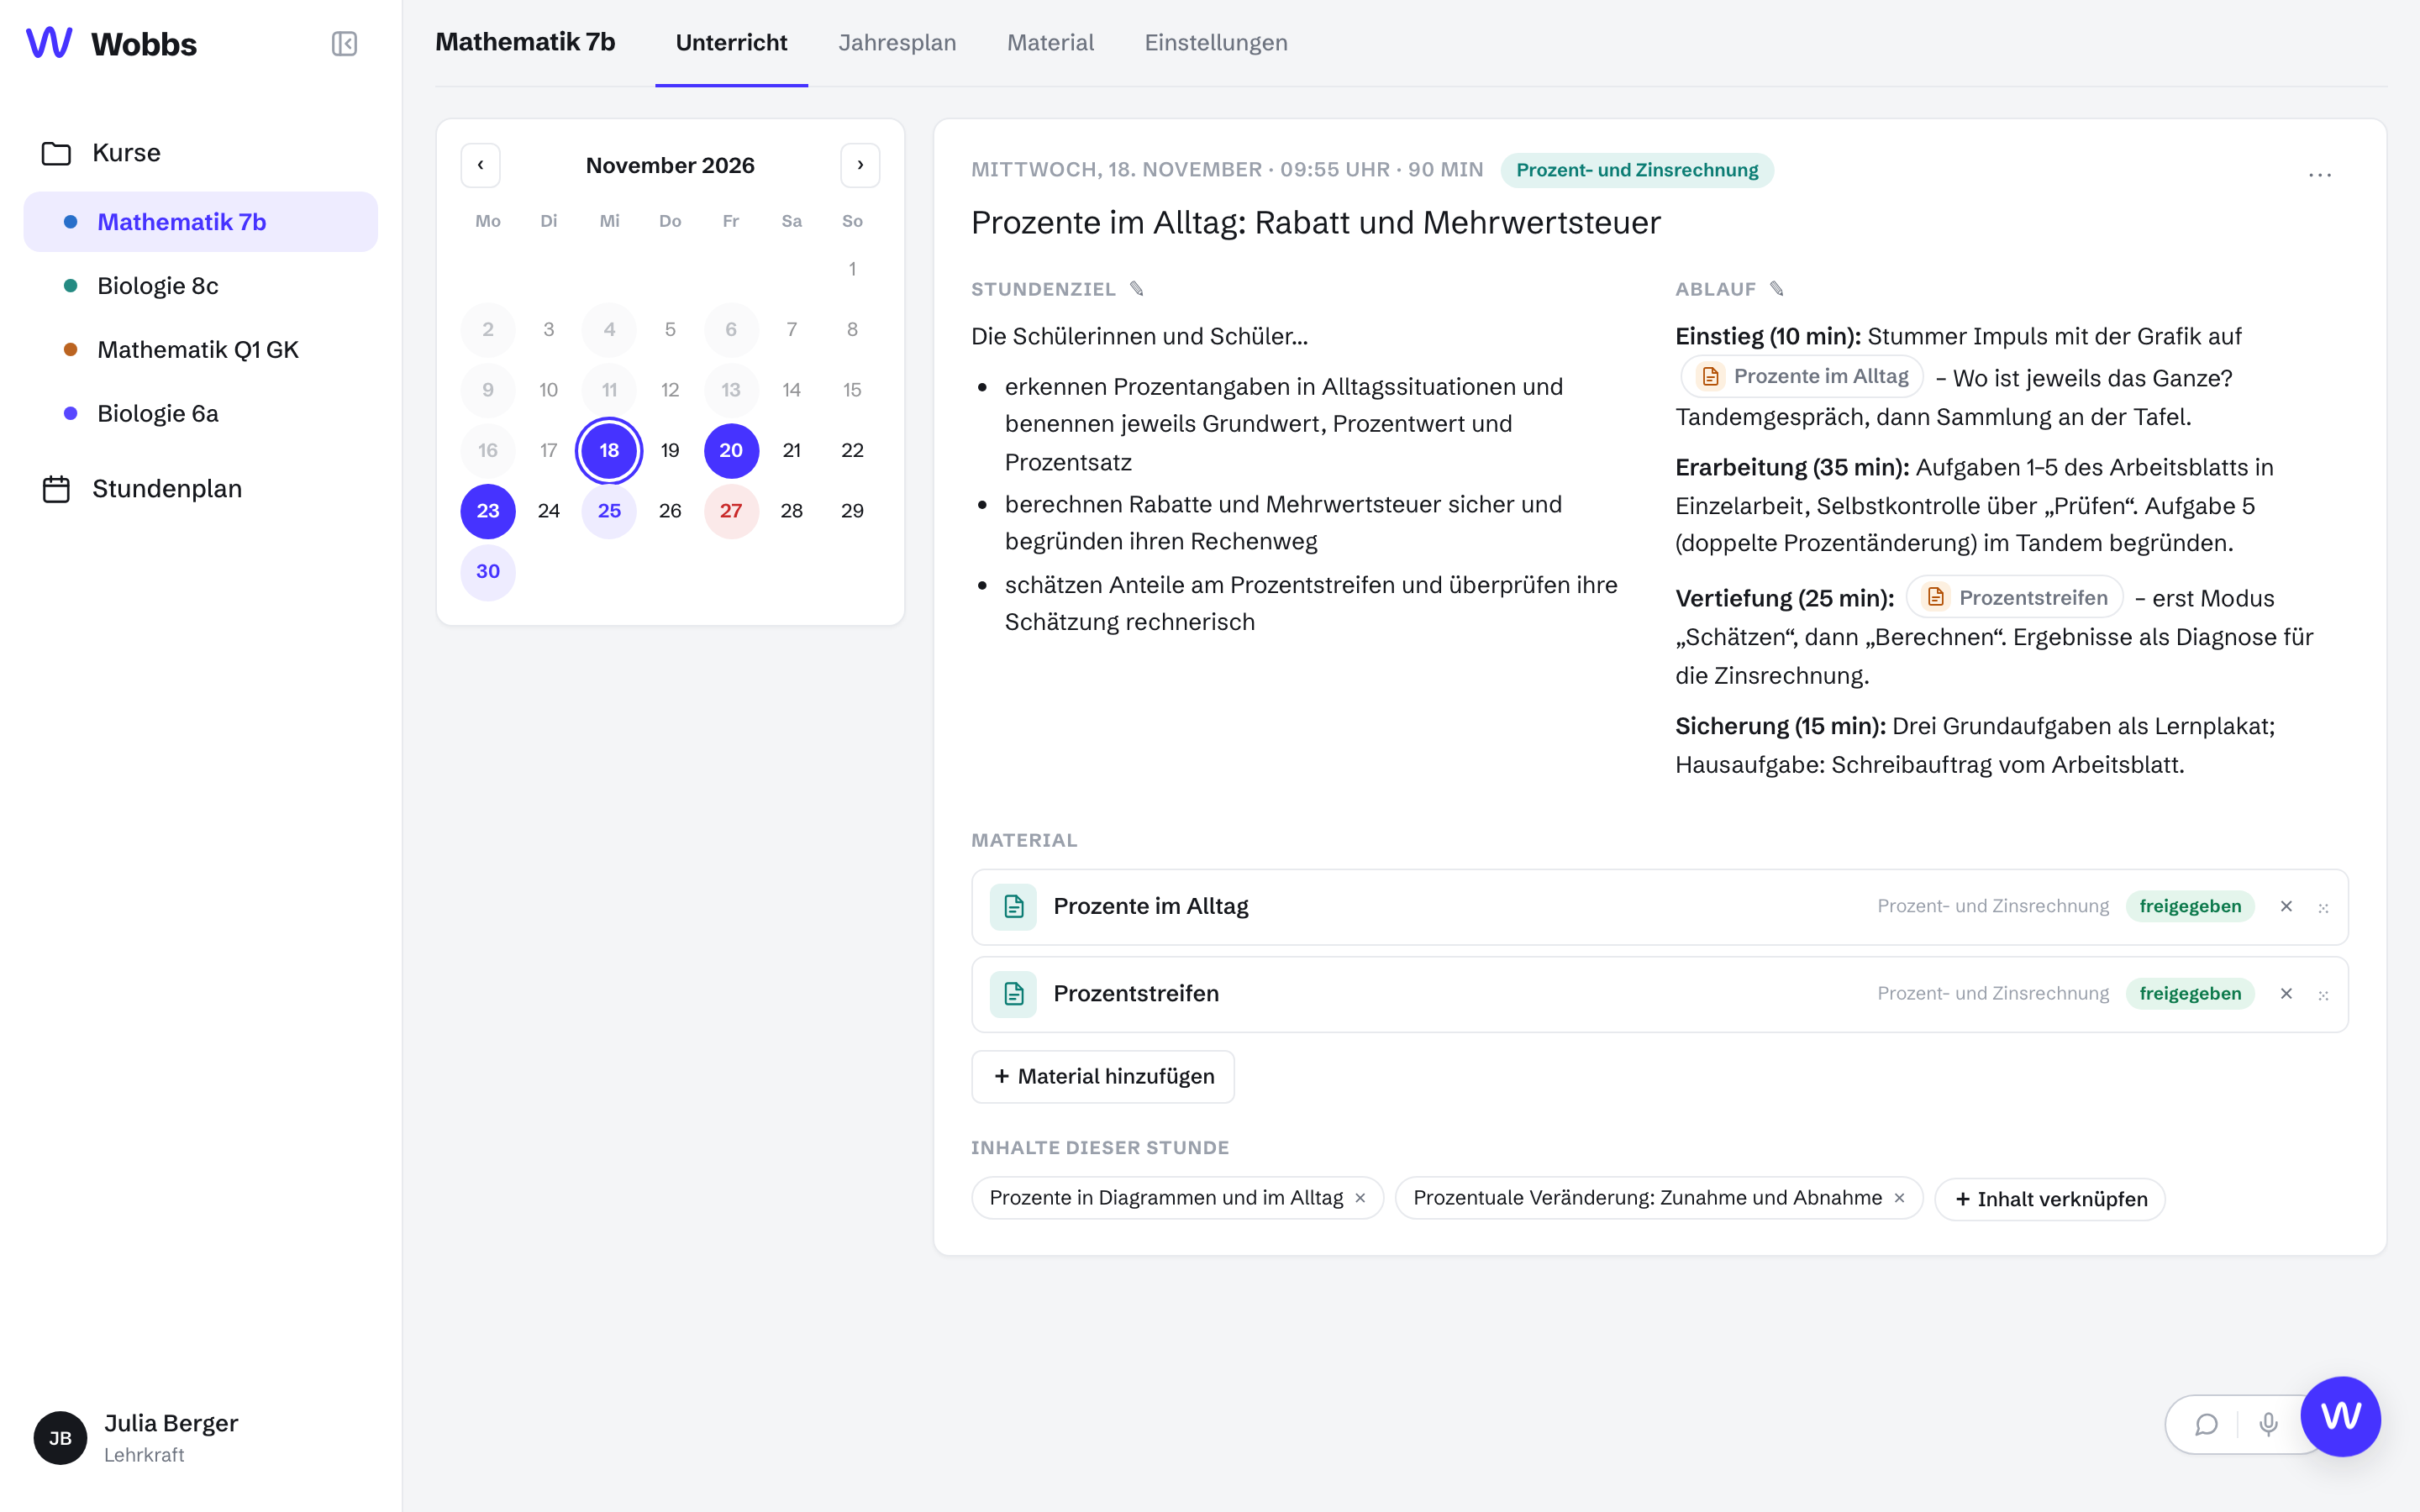The height and width of the screenshot is (1512, 2420).
Task: Open the Wobbs assistant floating button
Action: [x=2340, y=1417]
